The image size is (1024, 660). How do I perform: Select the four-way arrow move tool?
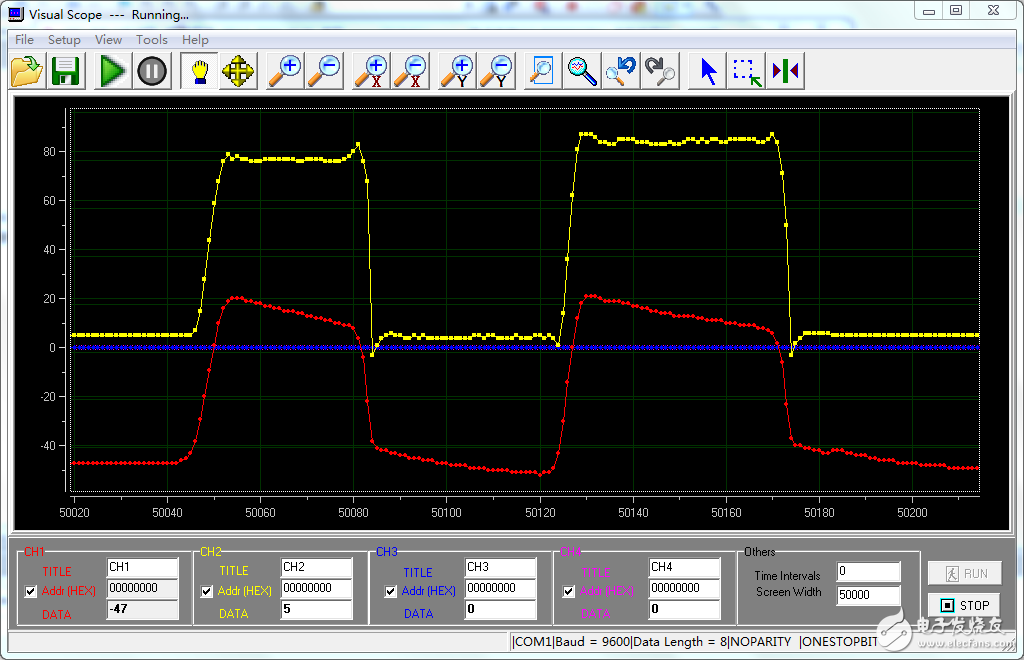(238, 71)
